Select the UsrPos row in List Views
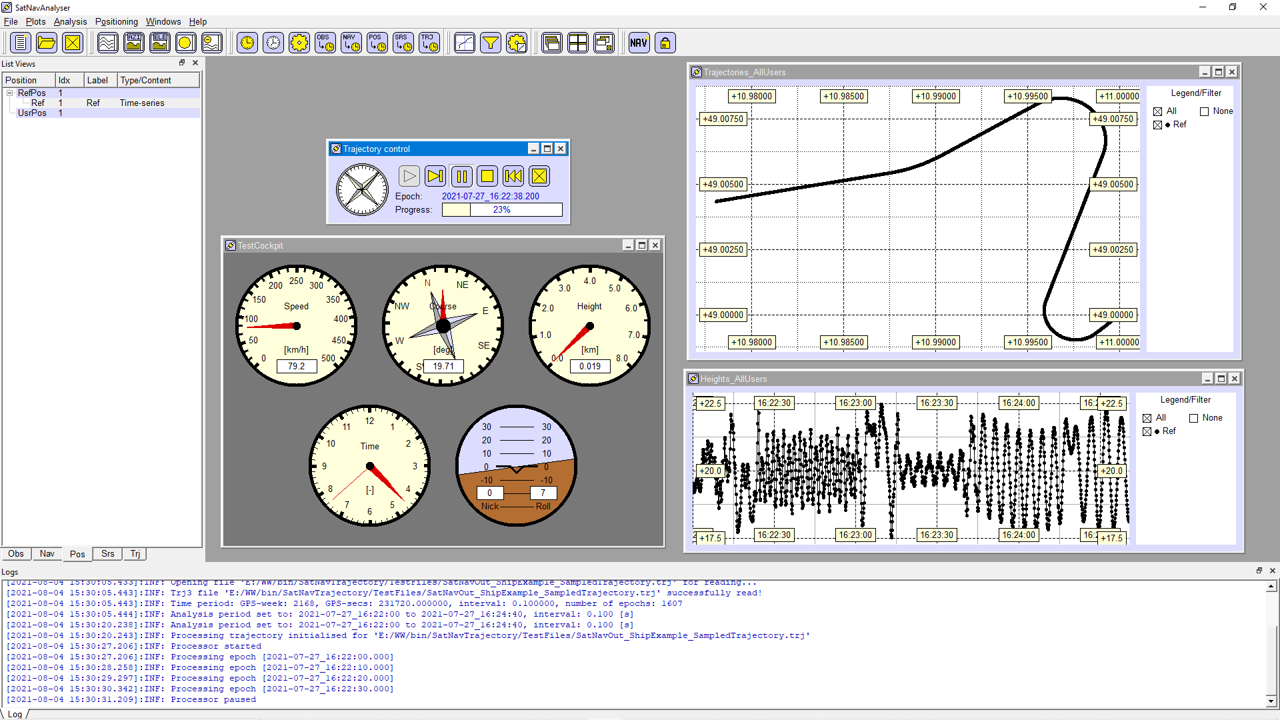The height and width of the screenshot is (720, 1280). click(32, 113)
